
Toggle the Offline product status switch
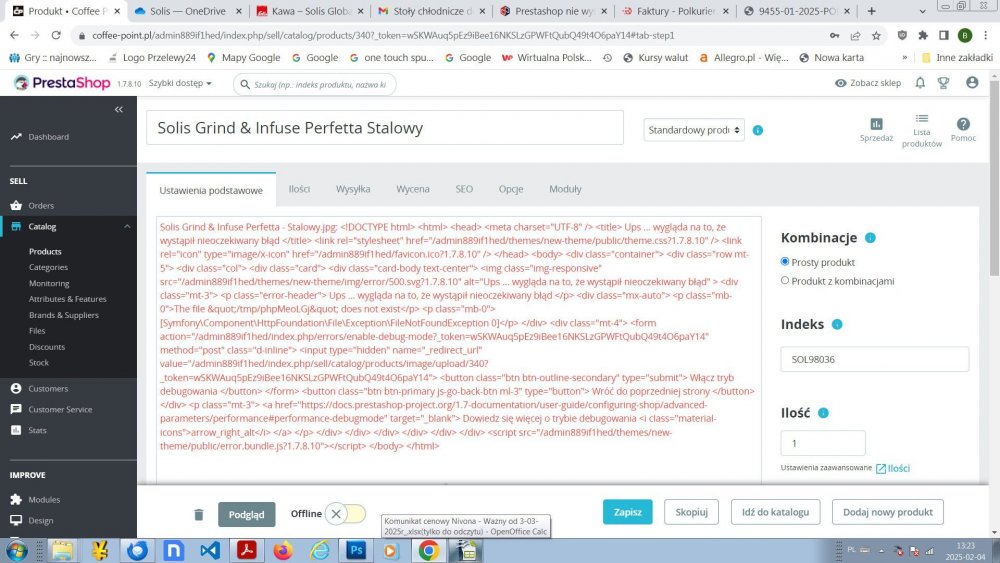(x=345, y=514)
